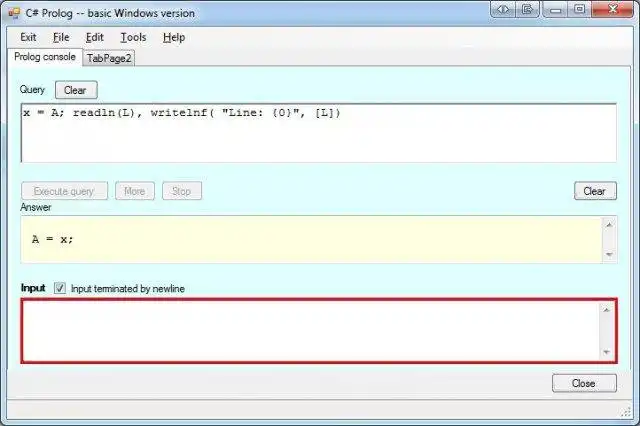The height and width of the screenshot is (426, 640).
Task: Click the Close button at bottom right
Action: [584, 383]
